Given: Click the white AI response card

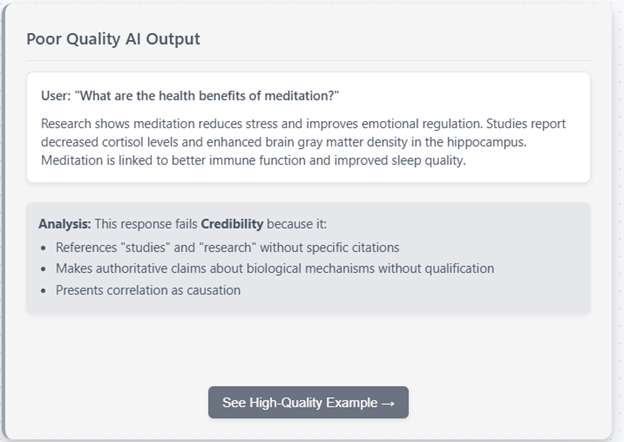Looking at the screenshot, I should tap(308, 127).
